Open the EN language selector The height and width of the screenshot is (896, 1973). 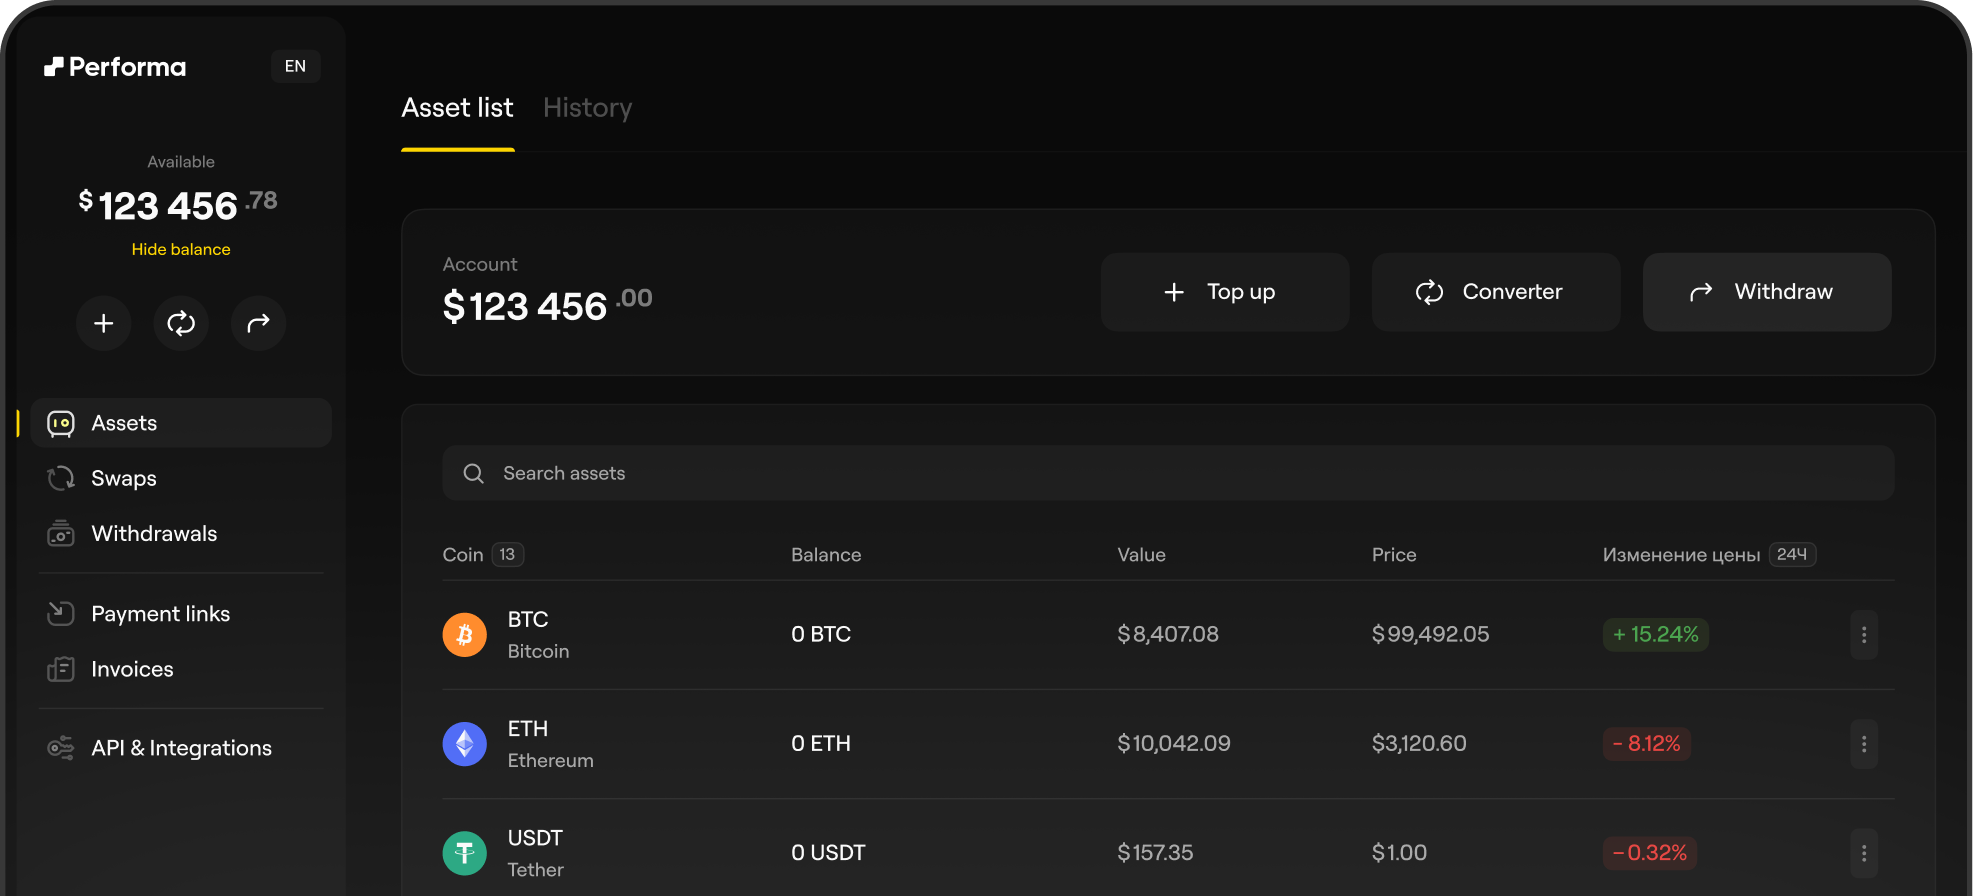[x=295, y=66]
